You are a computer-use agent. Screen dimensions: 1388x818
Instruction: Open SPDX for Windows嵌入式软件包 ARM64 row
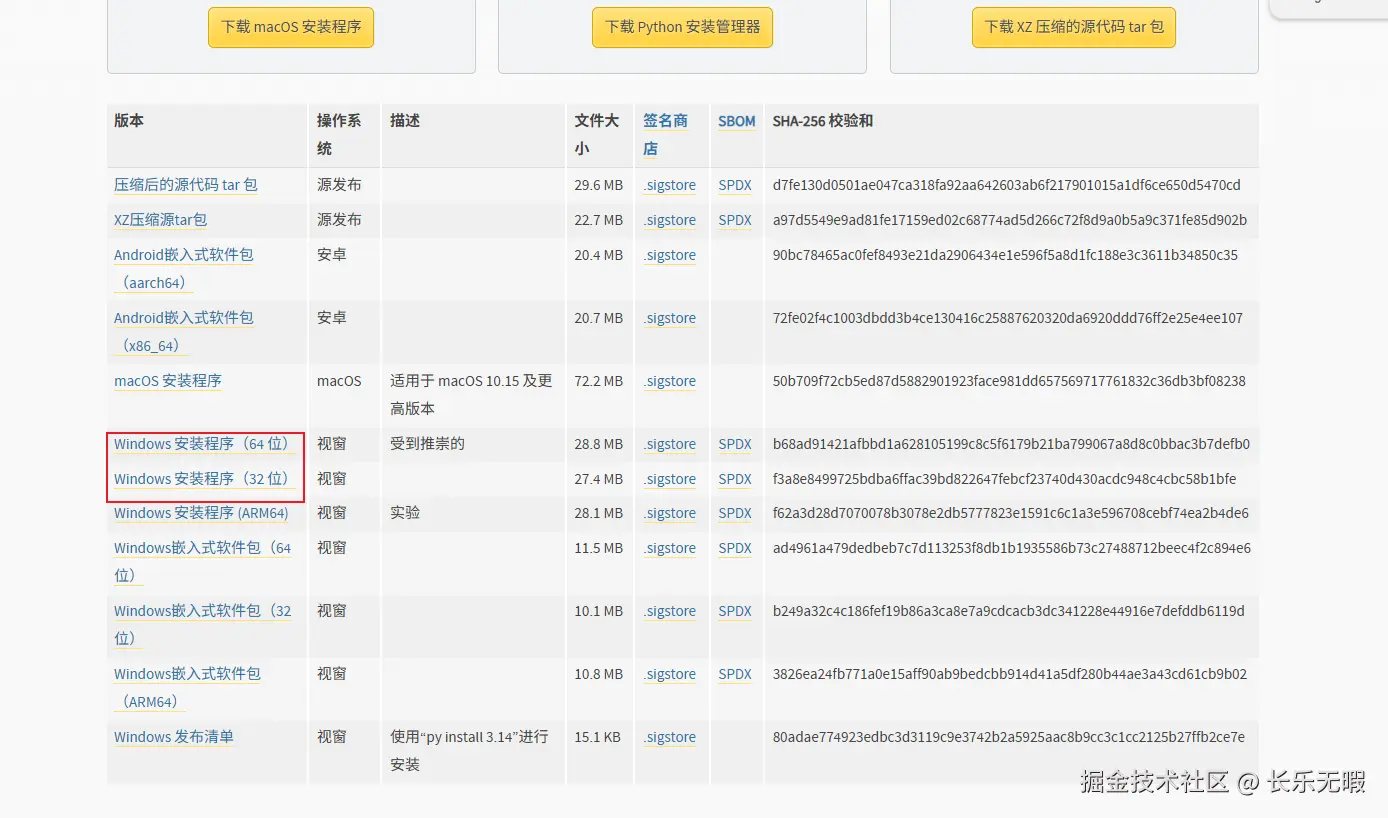pyautogui.click(x=735, y=674)
